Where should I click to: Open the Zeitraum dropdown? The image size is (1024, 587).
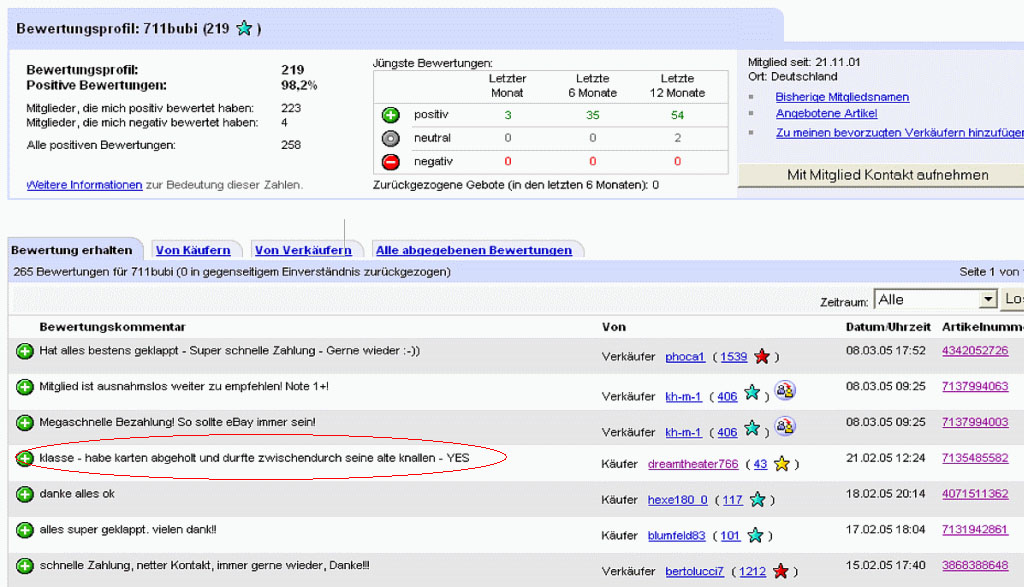point(988,300)
